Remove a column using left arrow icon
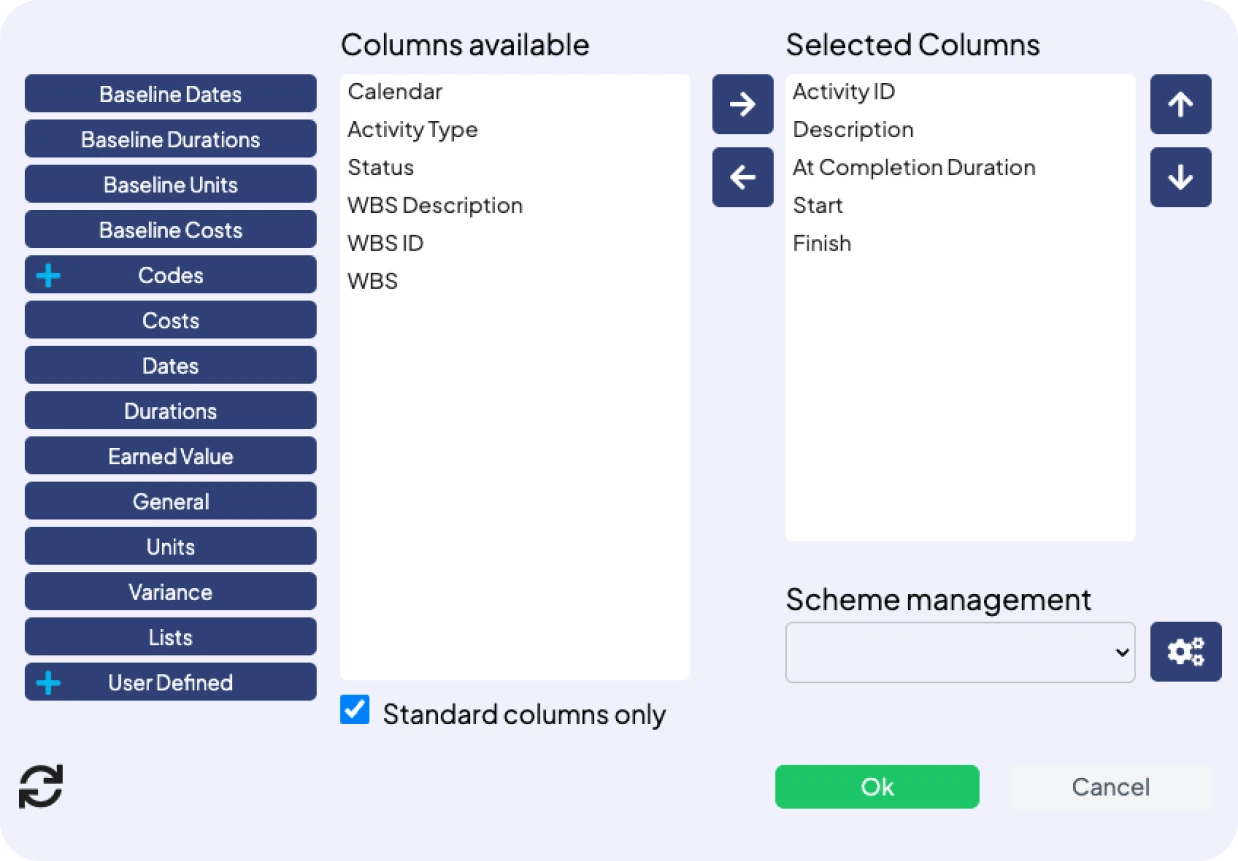This screenshot has width=1238, height=861. pos(742,177)
